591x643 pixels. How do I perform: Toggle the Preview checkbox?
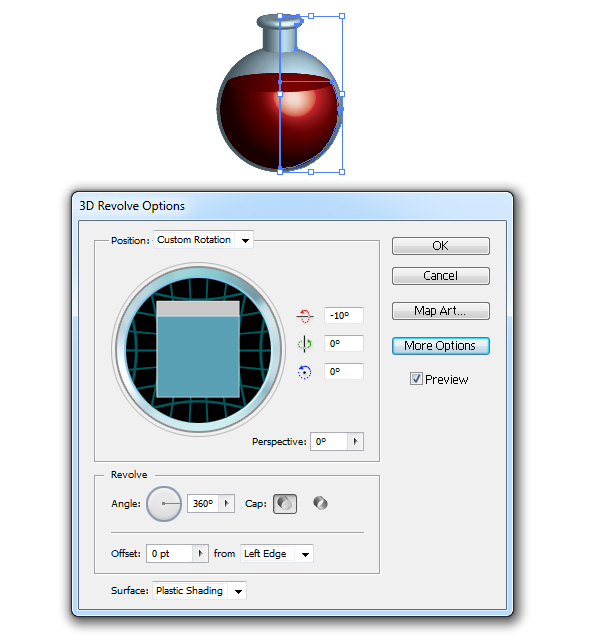[x=416, y=379]
